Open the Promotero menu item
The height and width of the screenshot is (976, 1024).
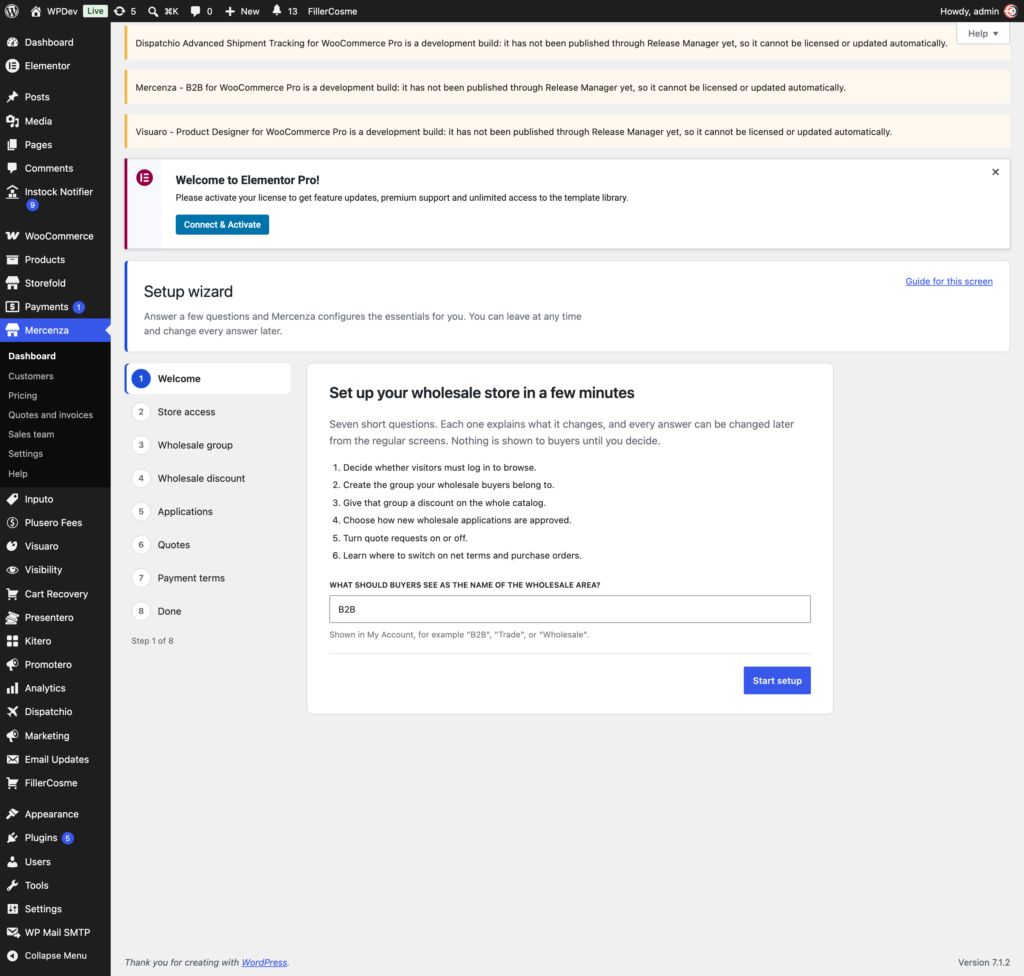(x=56, y=664)
